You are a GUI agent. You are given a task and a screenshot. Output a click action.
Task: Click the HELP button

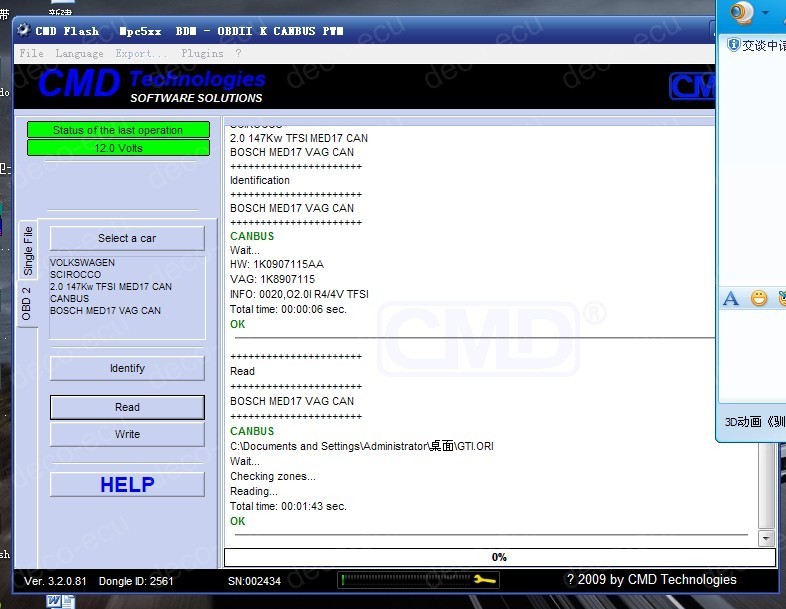[x=127, y=484]
